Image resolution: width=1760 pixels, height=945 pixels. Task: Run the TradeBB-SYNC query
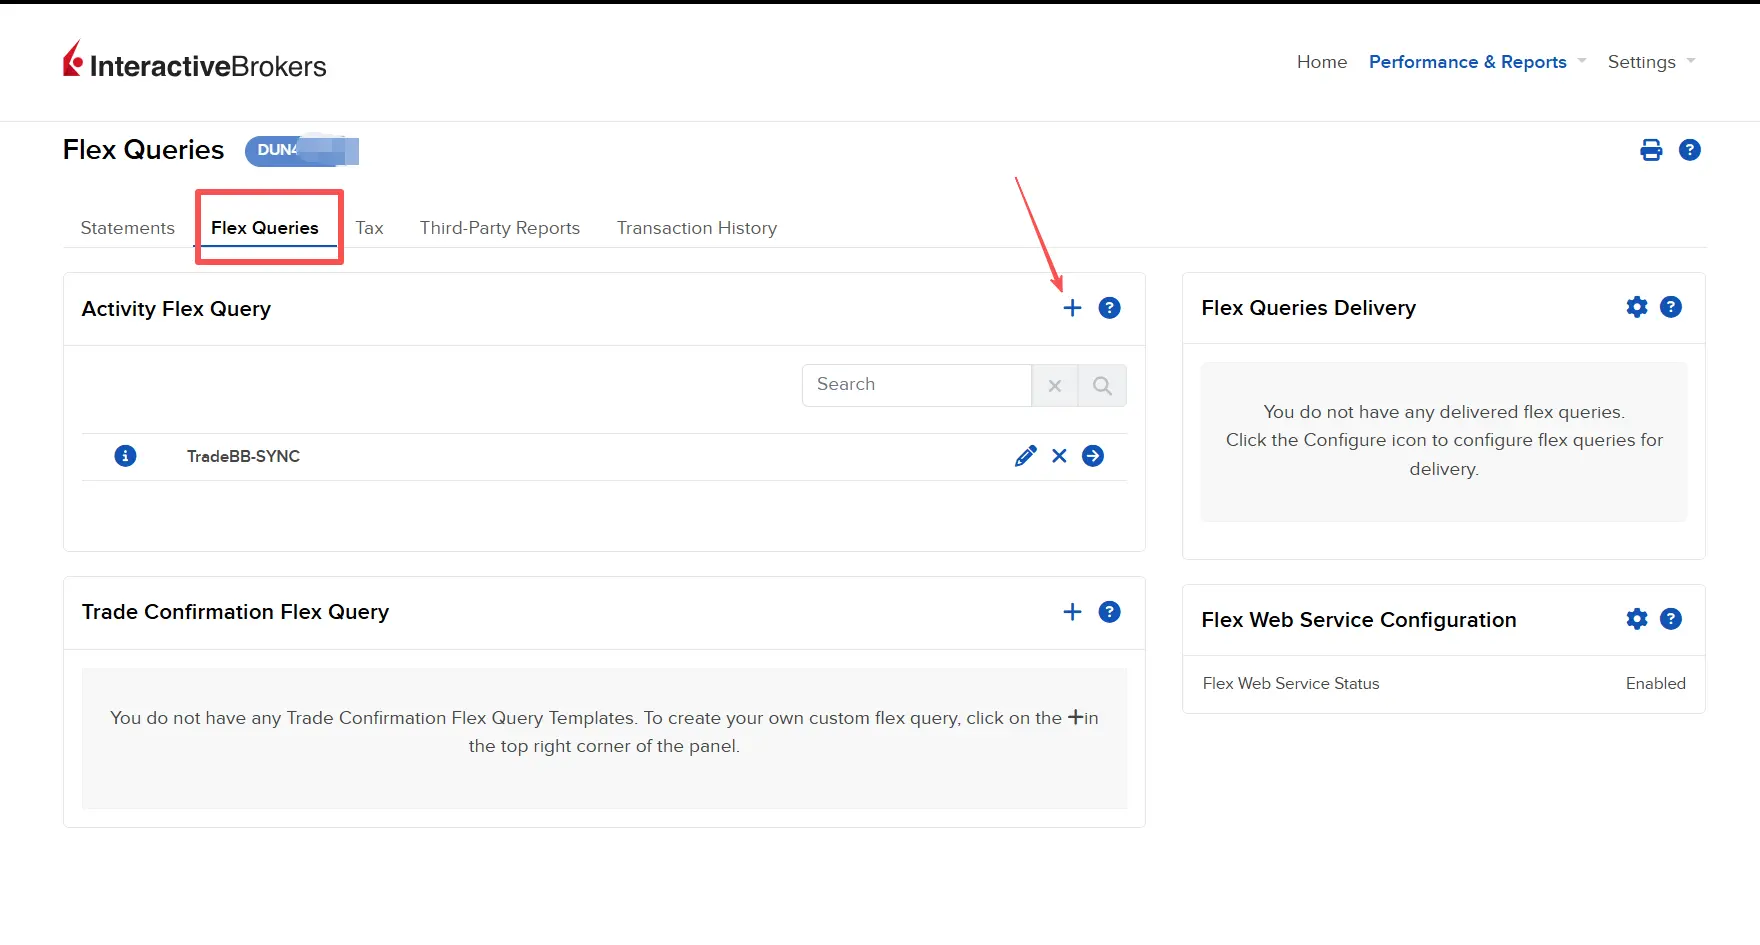[x=1093, y=456]
